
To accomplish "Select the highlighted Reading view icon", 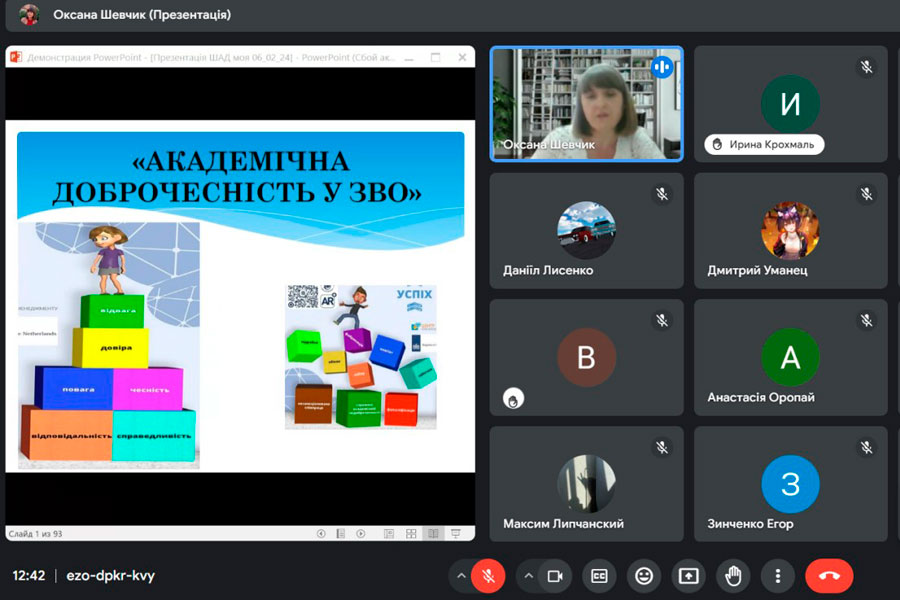I will tap(433, 534).
